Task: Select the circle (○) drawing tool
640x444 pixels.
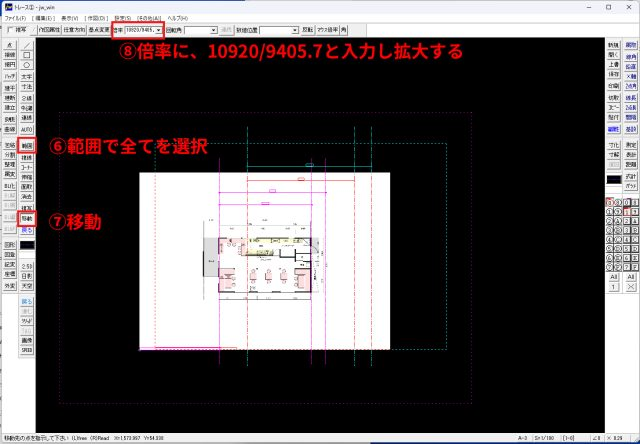Action: pyautogui.click(x=27, y=65)
